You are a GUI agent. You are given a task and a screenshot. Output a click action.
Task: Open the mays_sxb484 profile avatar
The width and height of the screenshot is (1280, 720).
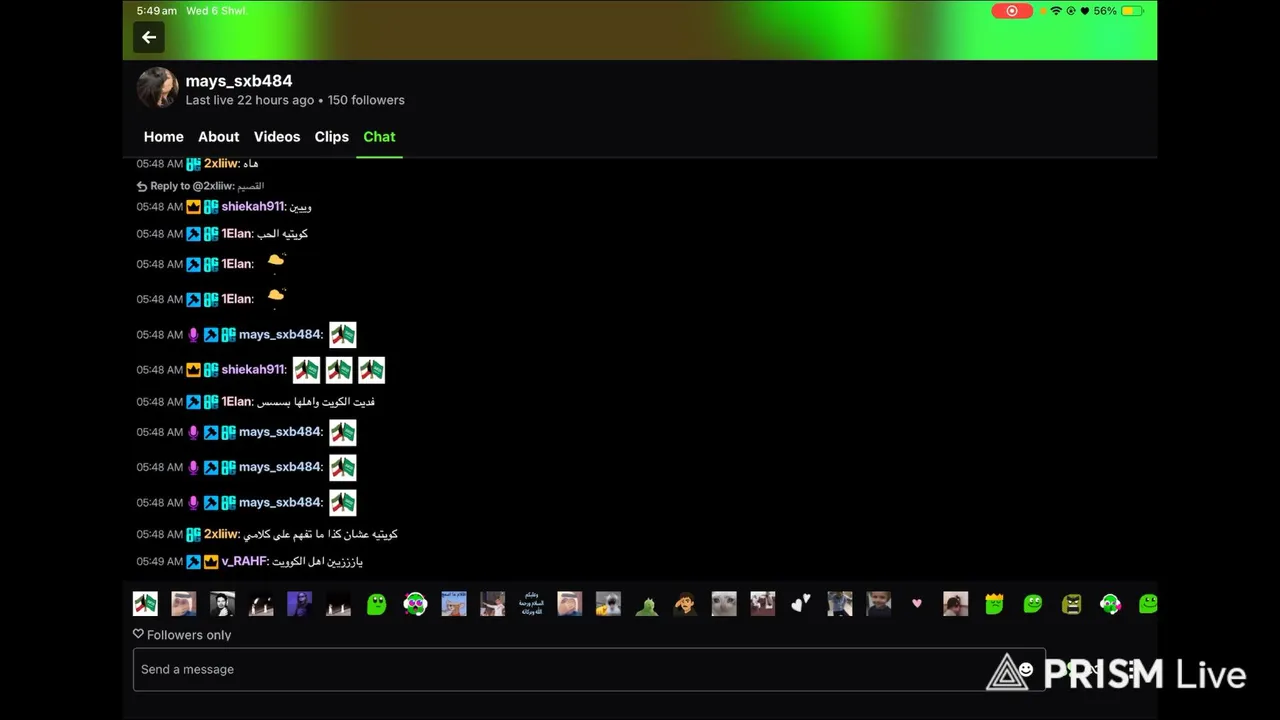tap(157, 88)
